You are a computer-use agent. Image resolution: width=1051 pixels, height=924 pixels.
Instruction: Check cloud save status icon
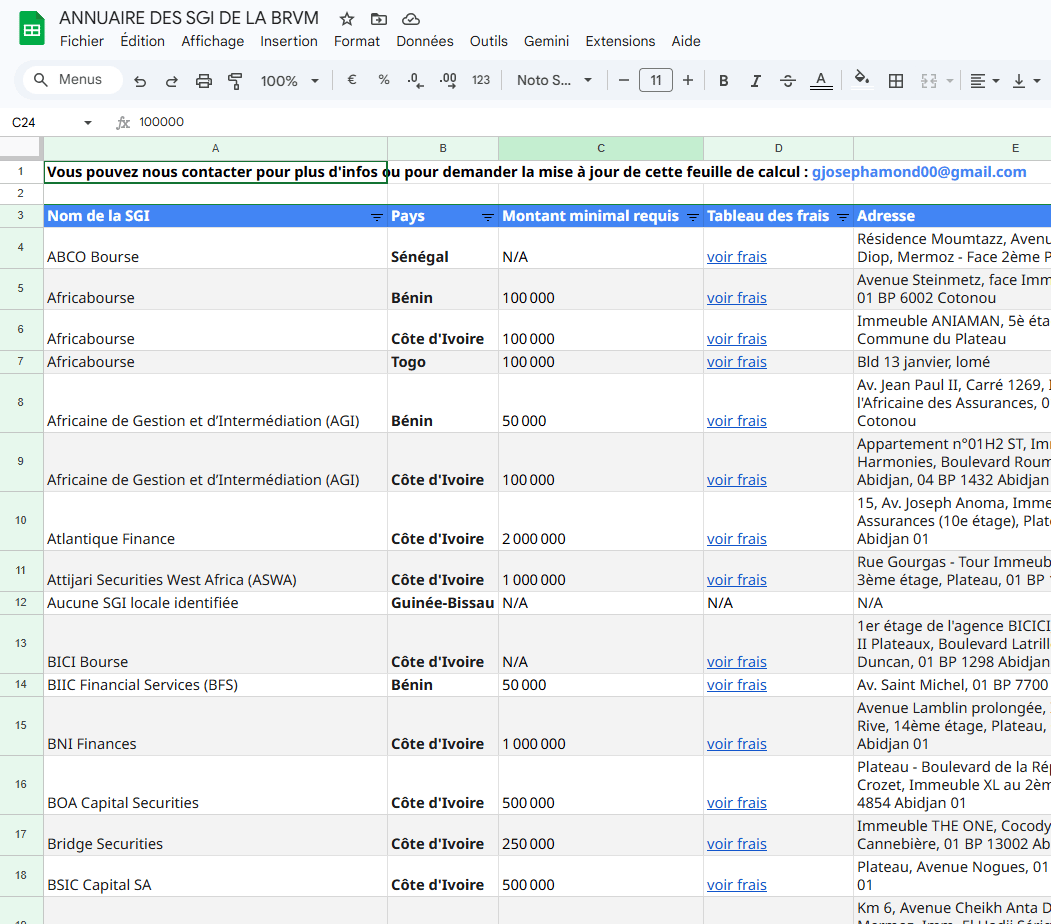(411, 19)
